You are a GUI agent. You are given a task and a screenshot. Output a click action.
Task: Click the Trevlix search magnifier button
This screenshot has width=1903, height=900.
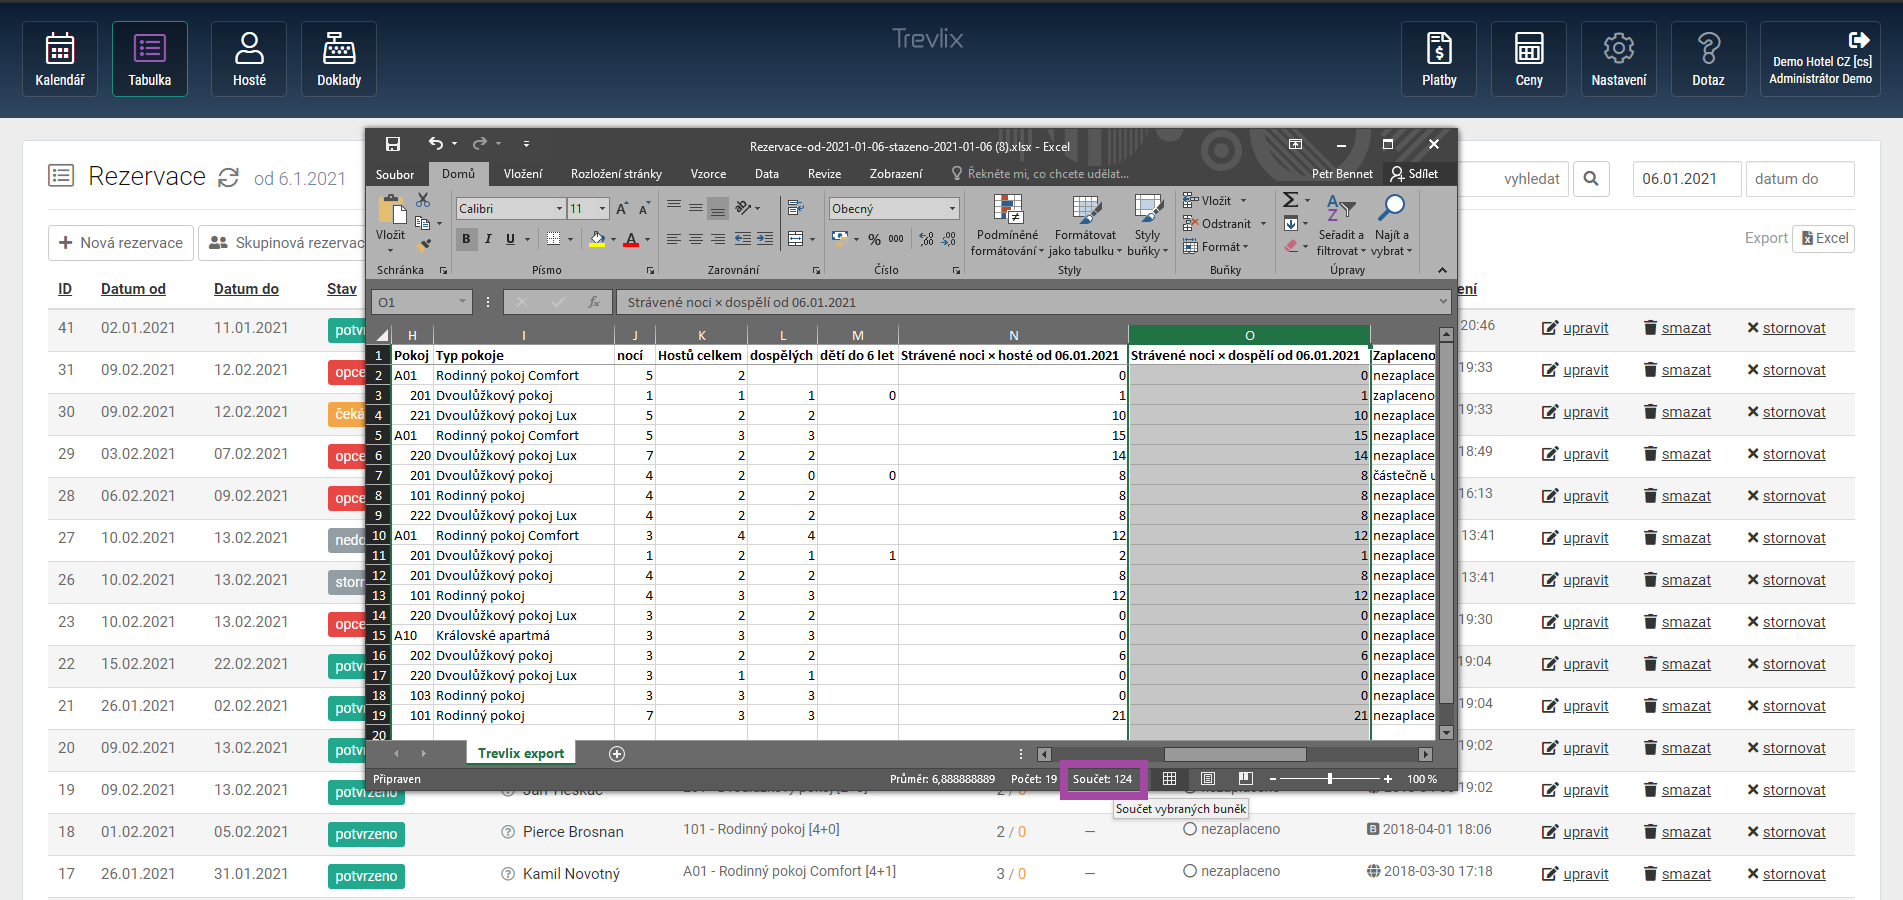coord(1591,179)
